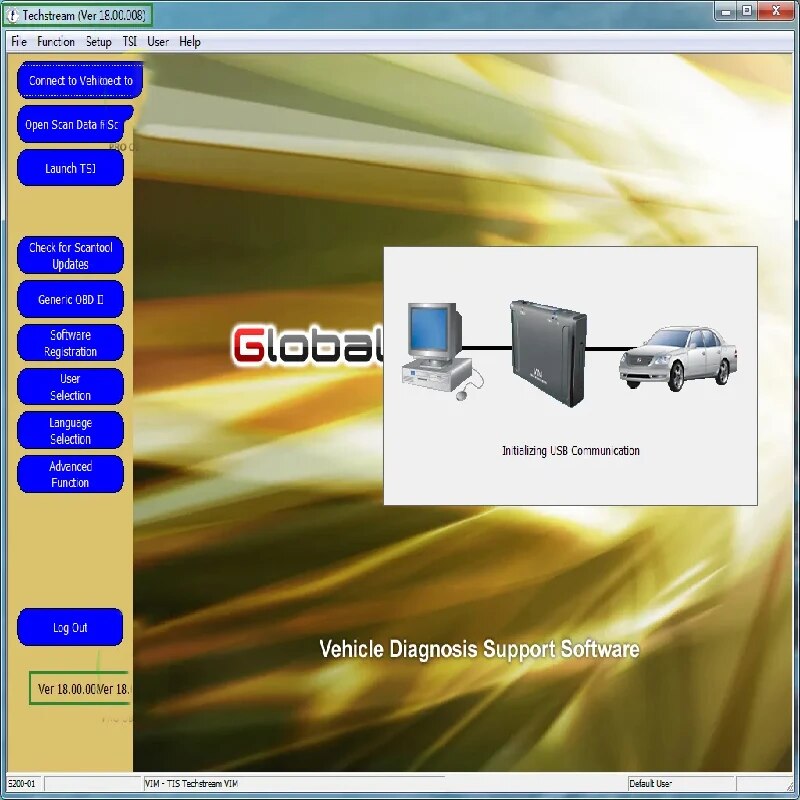The height and width of the screenshot is (800, 800).
Task: Open the Function menu
Action: coord(56,42)
